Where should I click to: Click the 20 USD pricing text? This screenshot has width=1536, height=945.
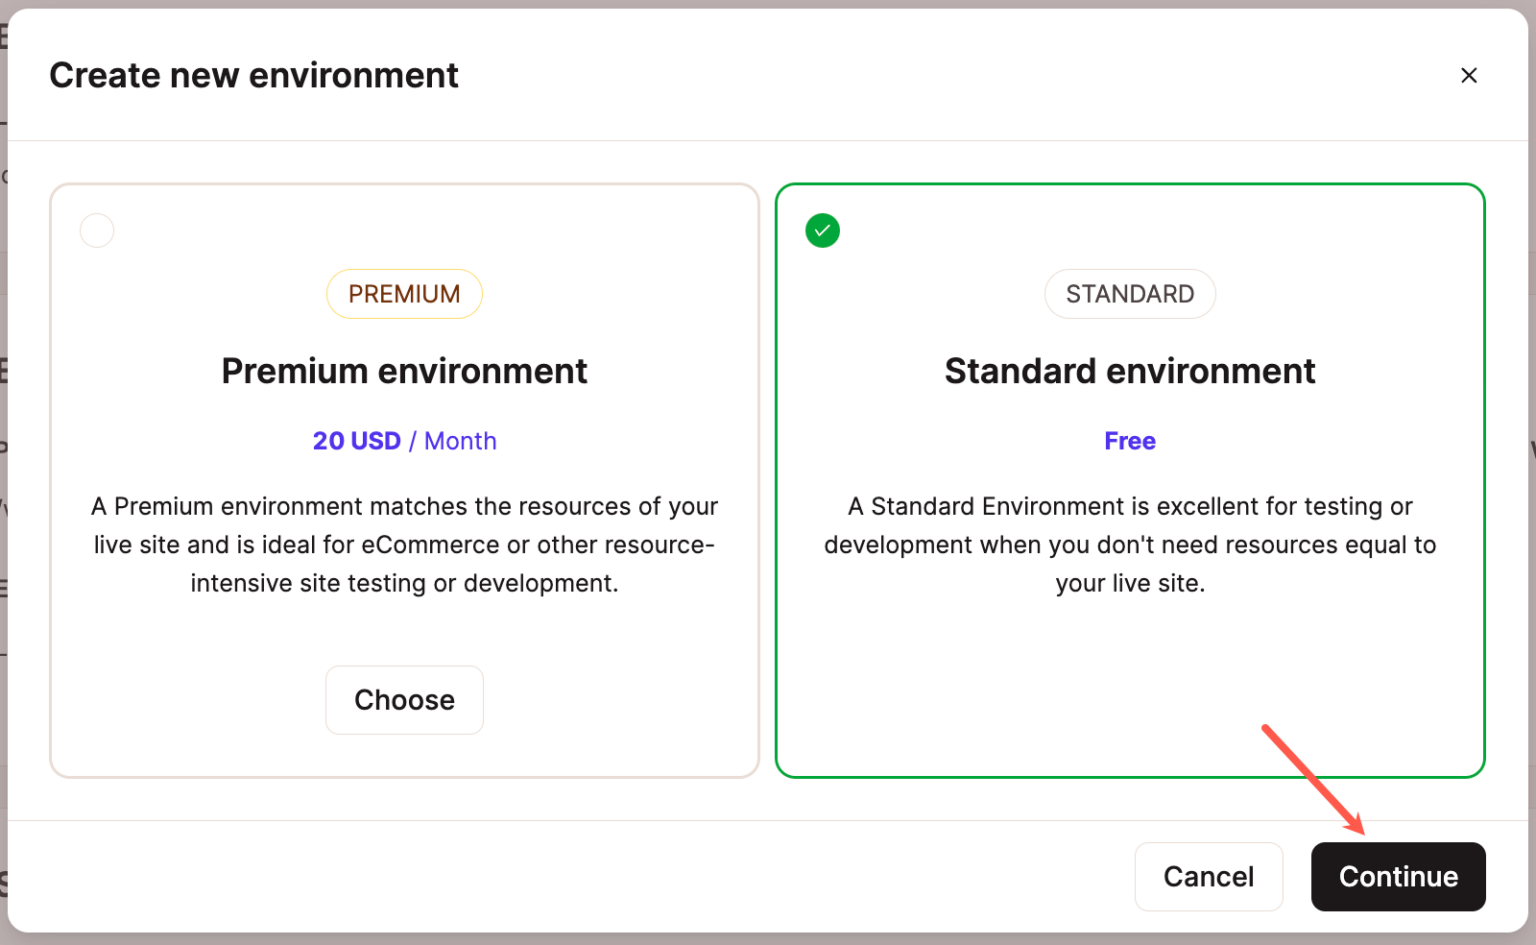click(356, 441)
